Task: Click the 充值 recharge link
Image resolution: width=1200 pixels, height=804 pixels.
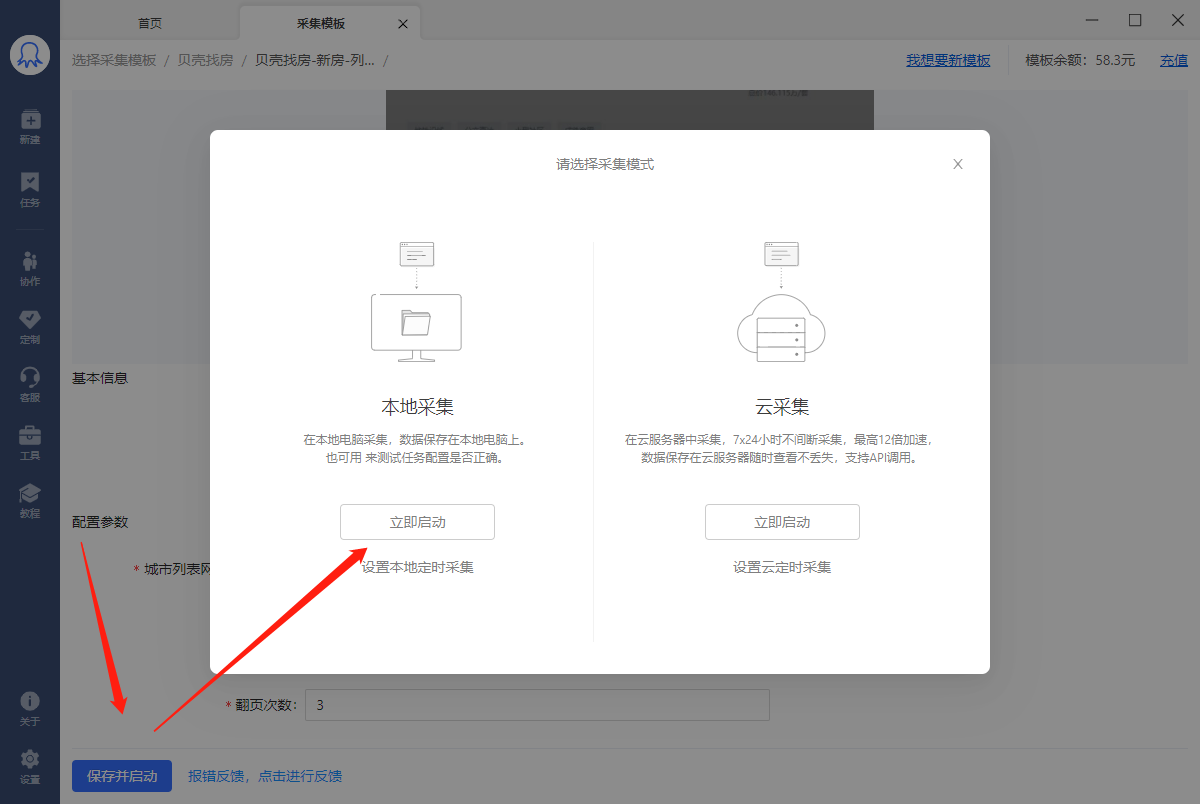Action: tap(1174, 60)
